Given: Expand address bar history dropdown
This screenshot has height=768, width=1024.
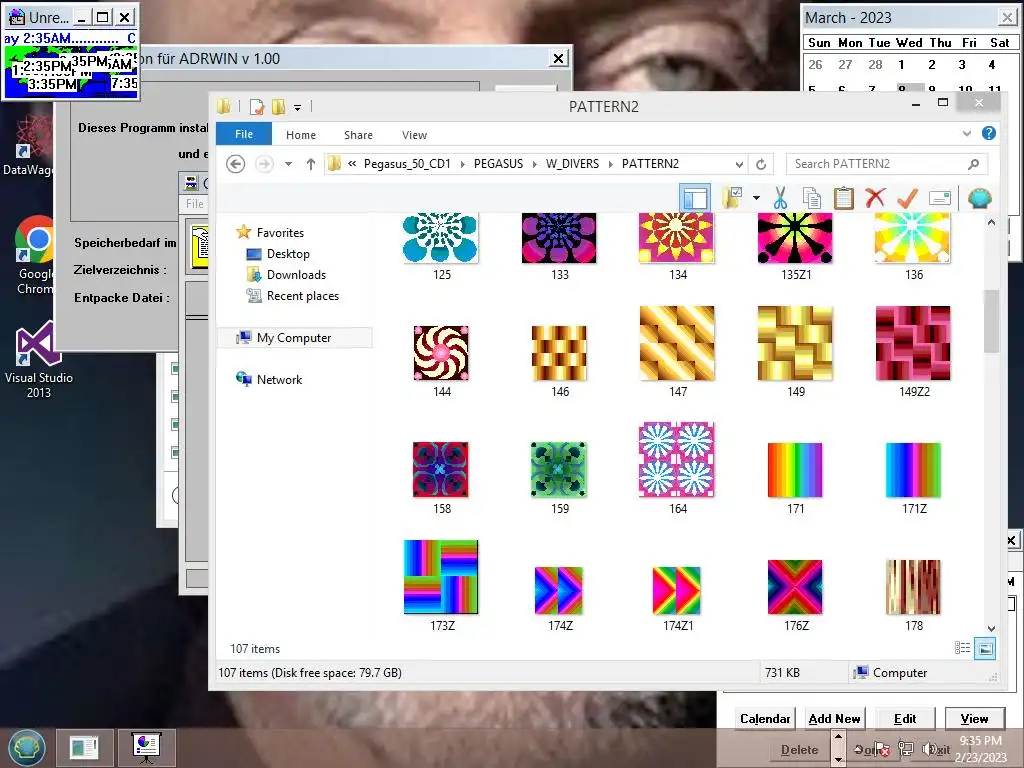Looking at the screenshot, I should [x=739, y=164].
